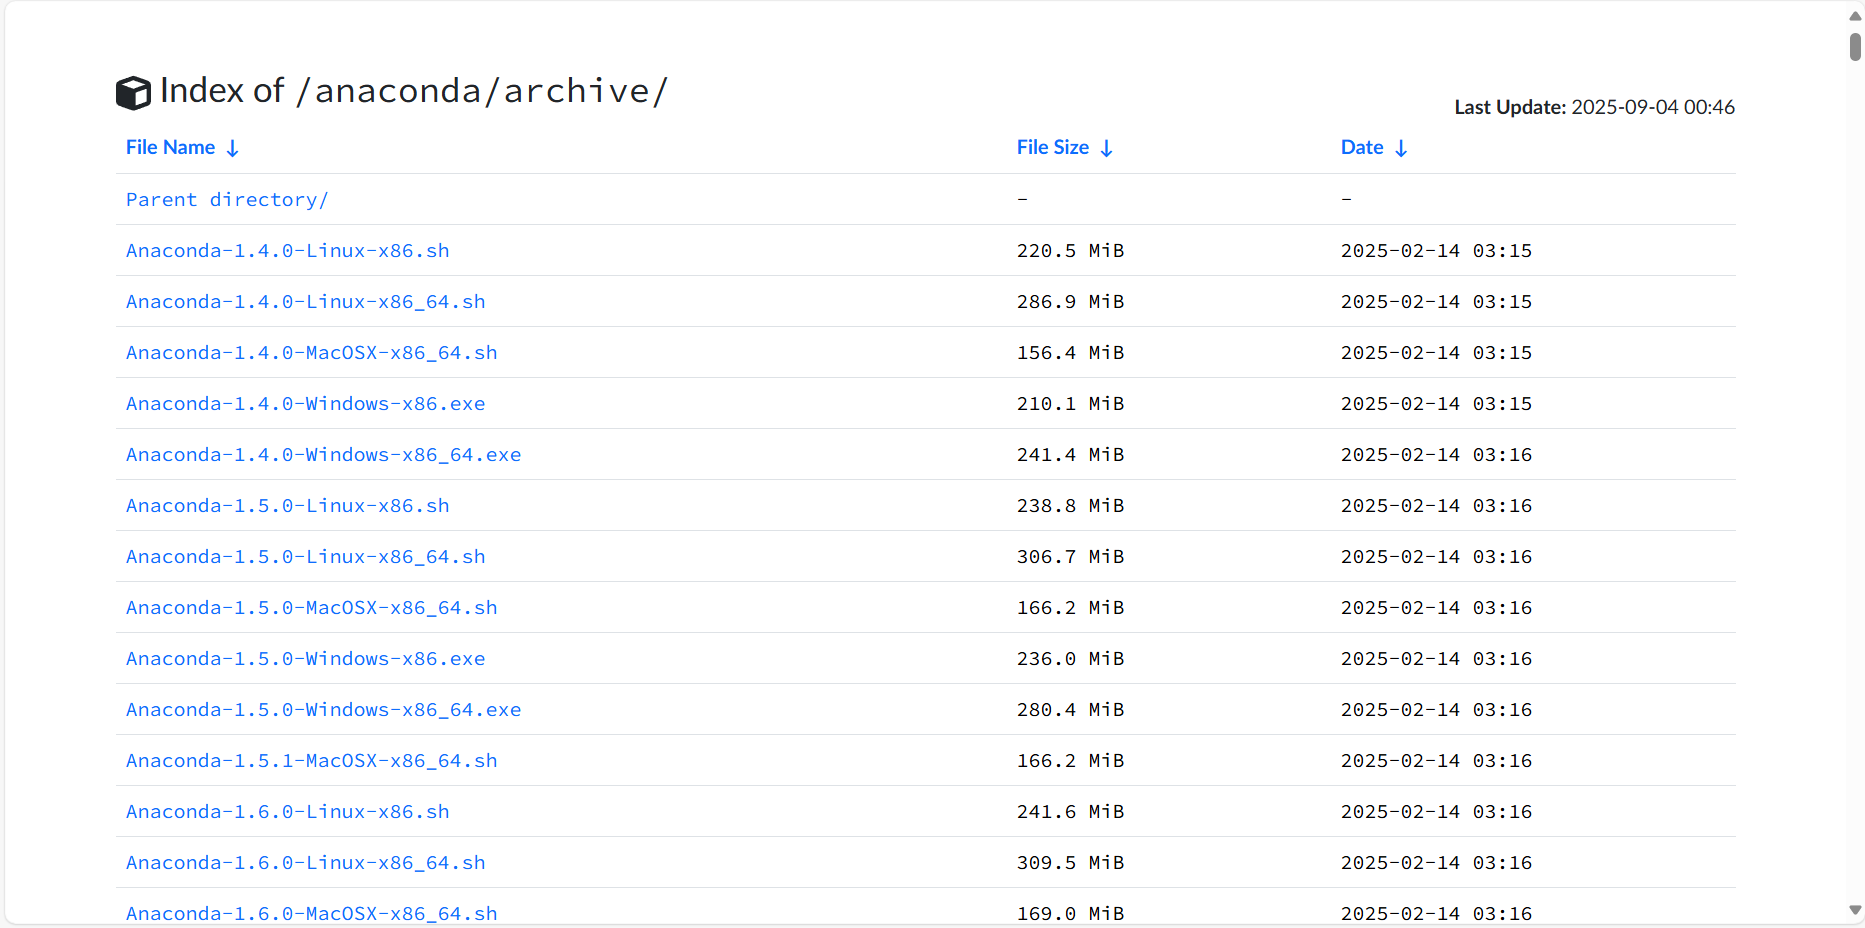Open Anaconda-1.4.0-MacOSX-x86_64.sh link
The width and height of the screenshot is (1865, 928).
(311, 353)
